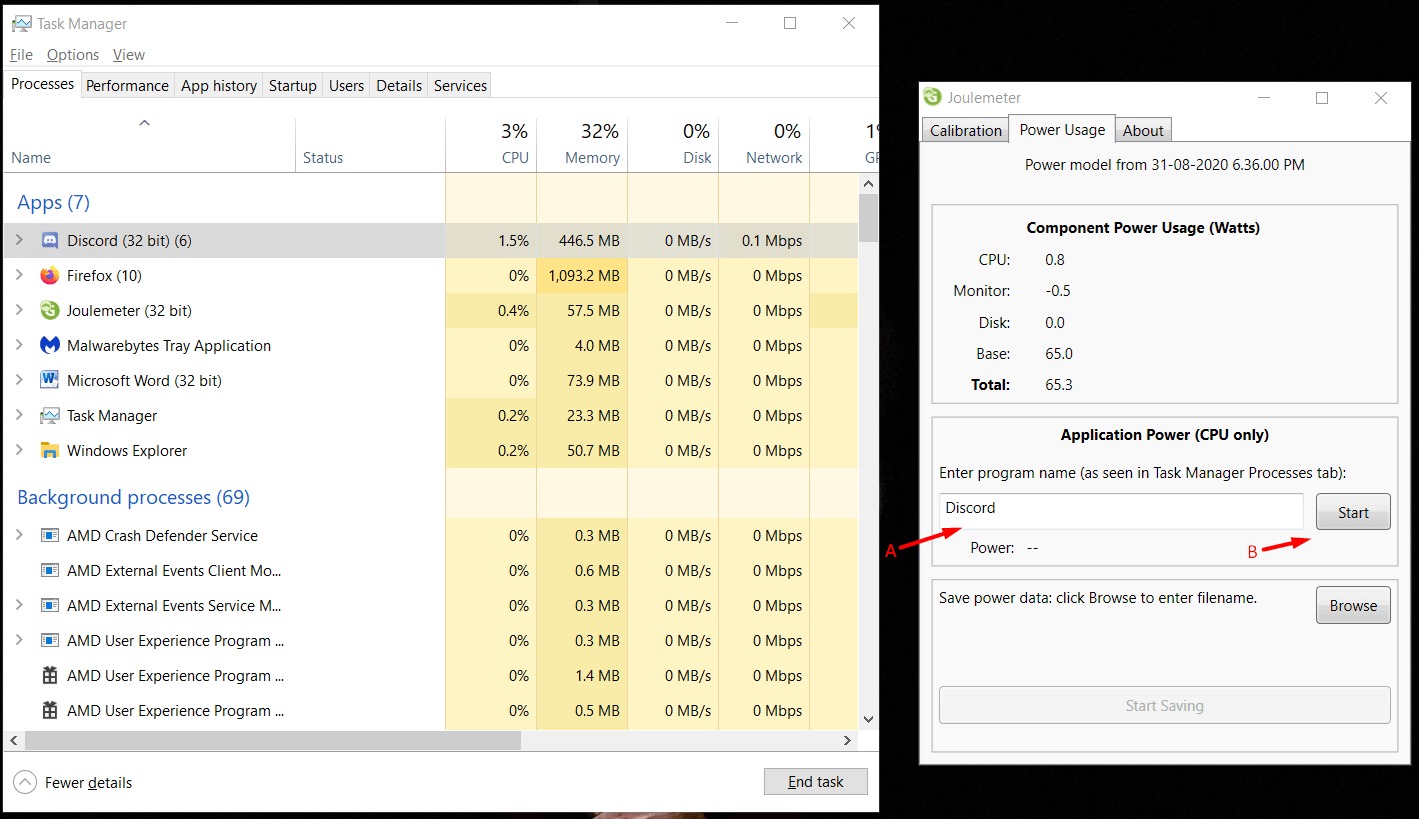Click the Windows Explorer folder icon
Image resolution: width=1419 pixels, height=819 pixels.
point(50,451)
